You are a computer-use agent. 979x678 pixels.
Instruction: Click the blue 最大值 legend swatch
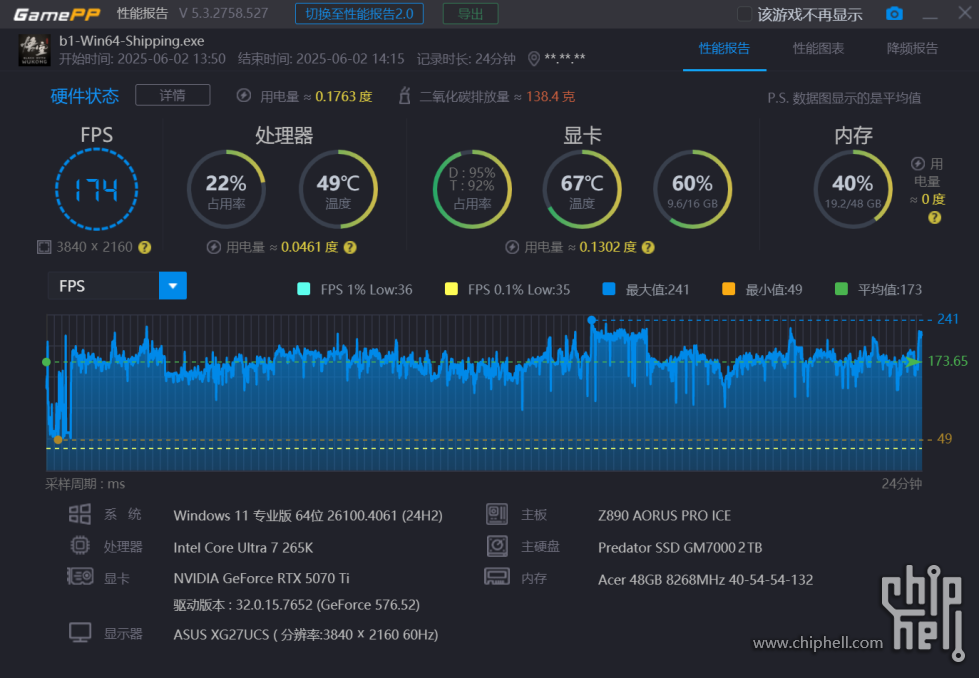click(609, 289)
